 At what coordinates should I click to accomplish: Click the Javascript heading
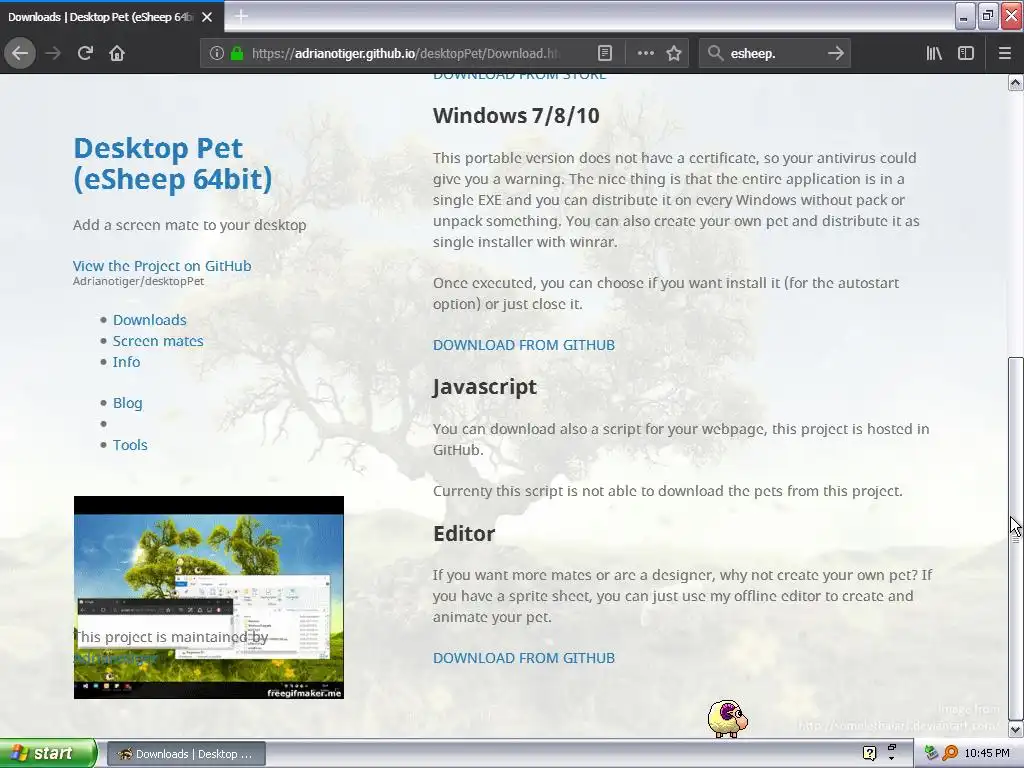pos(485,387)
